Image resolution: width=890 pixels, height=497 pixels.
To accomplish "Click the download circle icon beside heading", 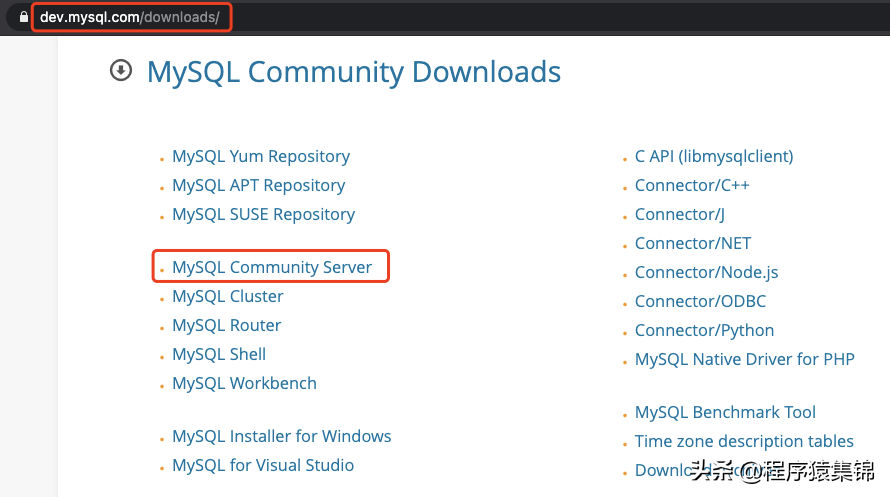I will [x=121, y=70].
